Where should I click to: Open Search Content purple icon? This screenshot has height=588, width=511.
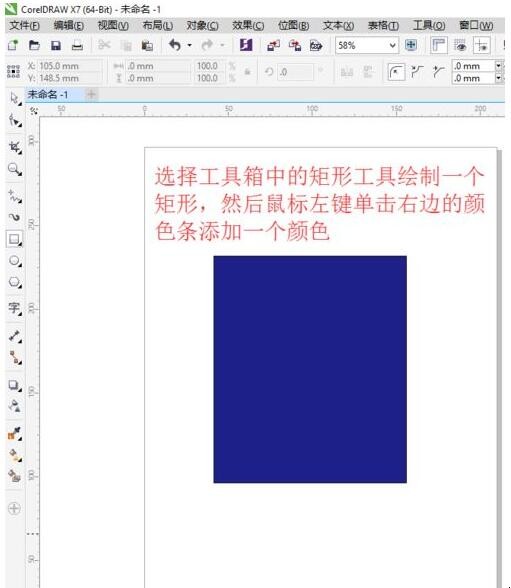pos(246,45)
